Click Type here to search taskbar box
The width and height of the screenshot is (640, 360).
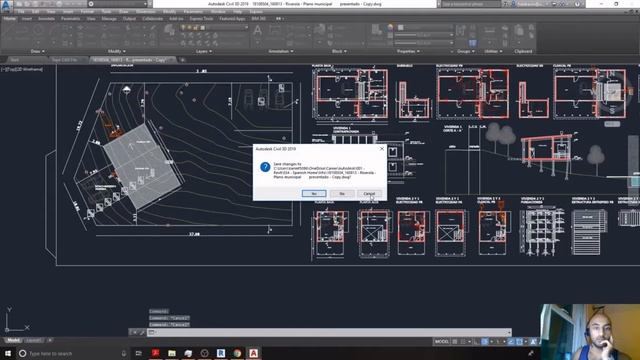pyautogui.click(x=73, y=353)
